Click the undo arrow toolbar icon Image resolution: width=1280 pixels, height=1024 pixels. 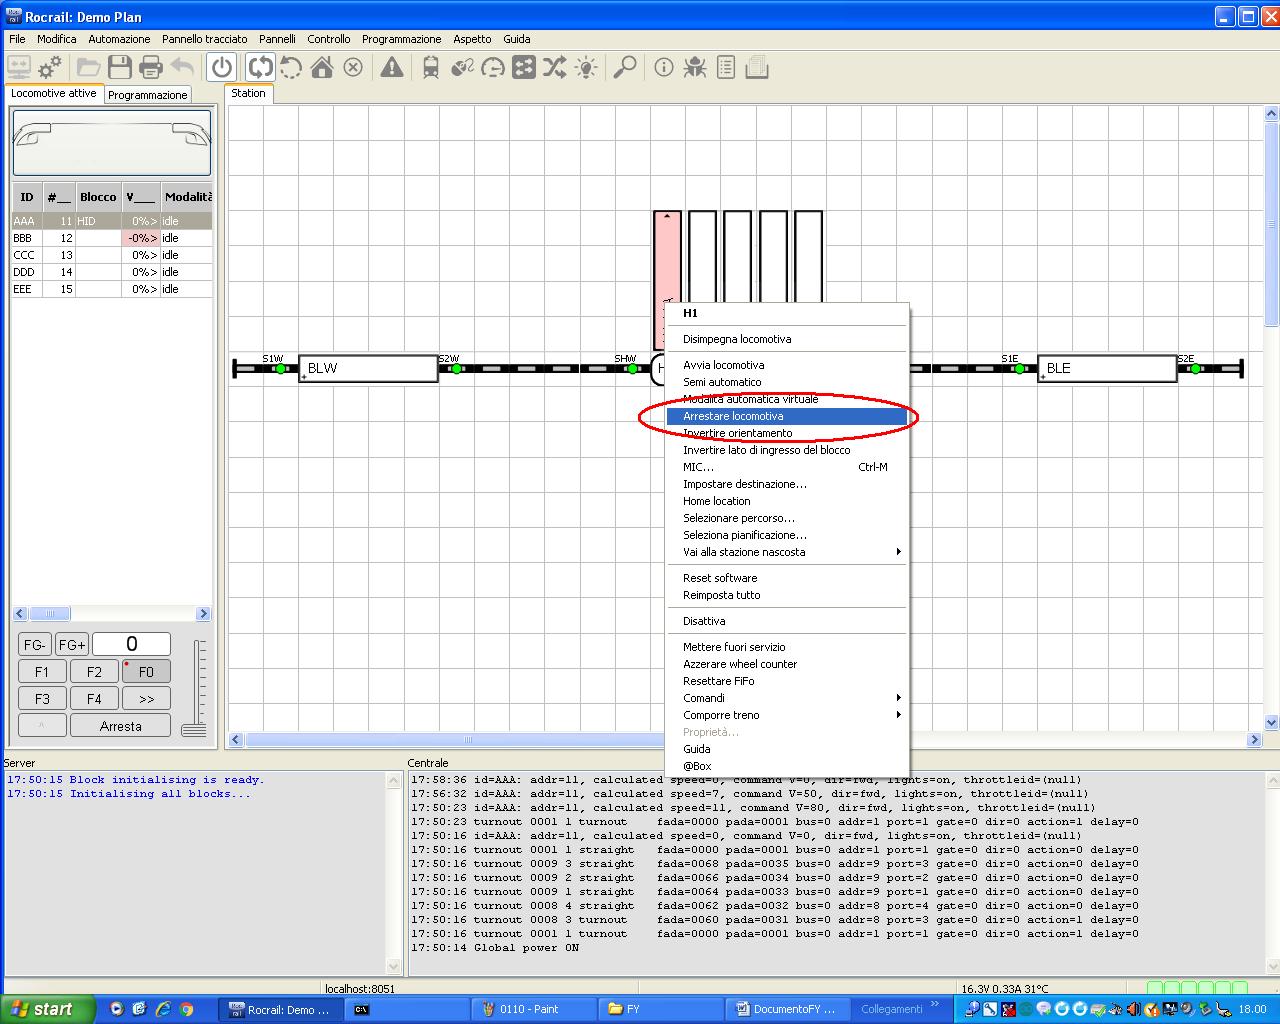[182, 68]
